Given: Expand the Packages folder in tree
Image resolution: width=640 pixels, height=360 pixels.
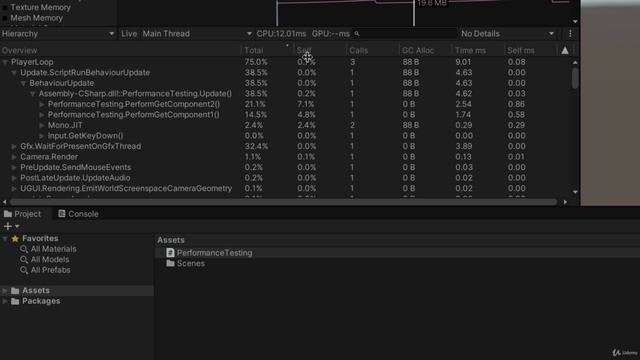Looking at the screenshot, I should pos(5,301).
